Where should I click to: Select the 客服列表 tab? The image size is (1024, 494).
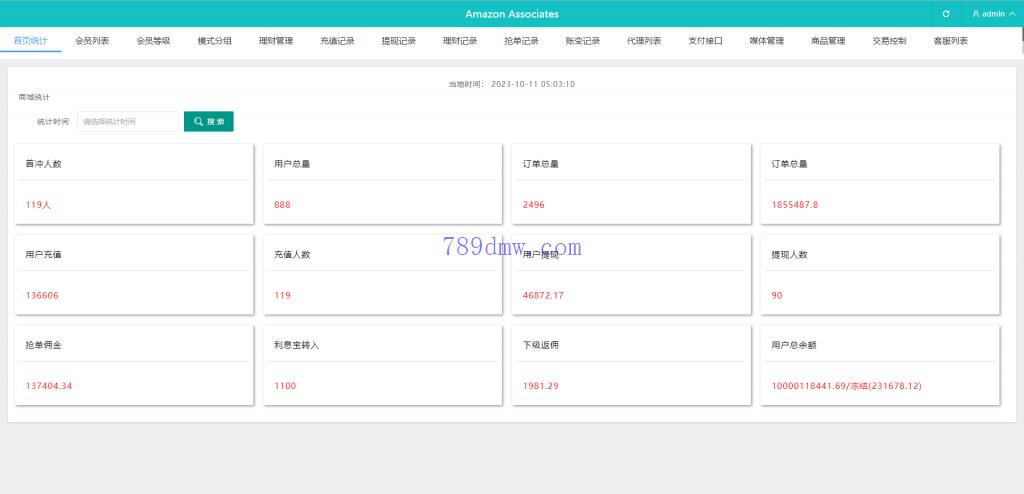tap(950, 41)
